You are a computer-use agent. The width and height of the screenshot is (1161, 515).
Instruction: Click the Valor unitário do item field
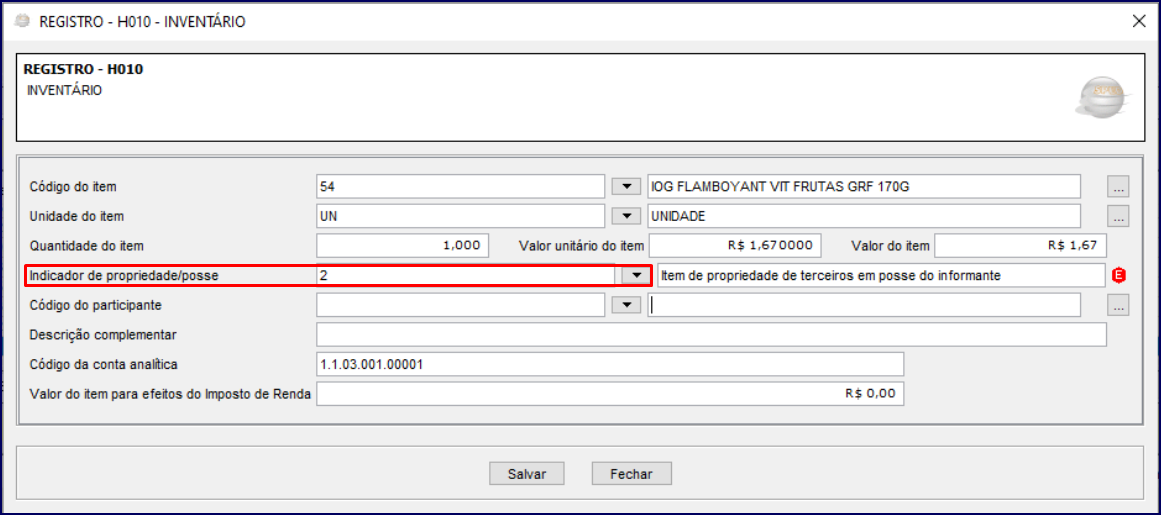coord(735,245)
